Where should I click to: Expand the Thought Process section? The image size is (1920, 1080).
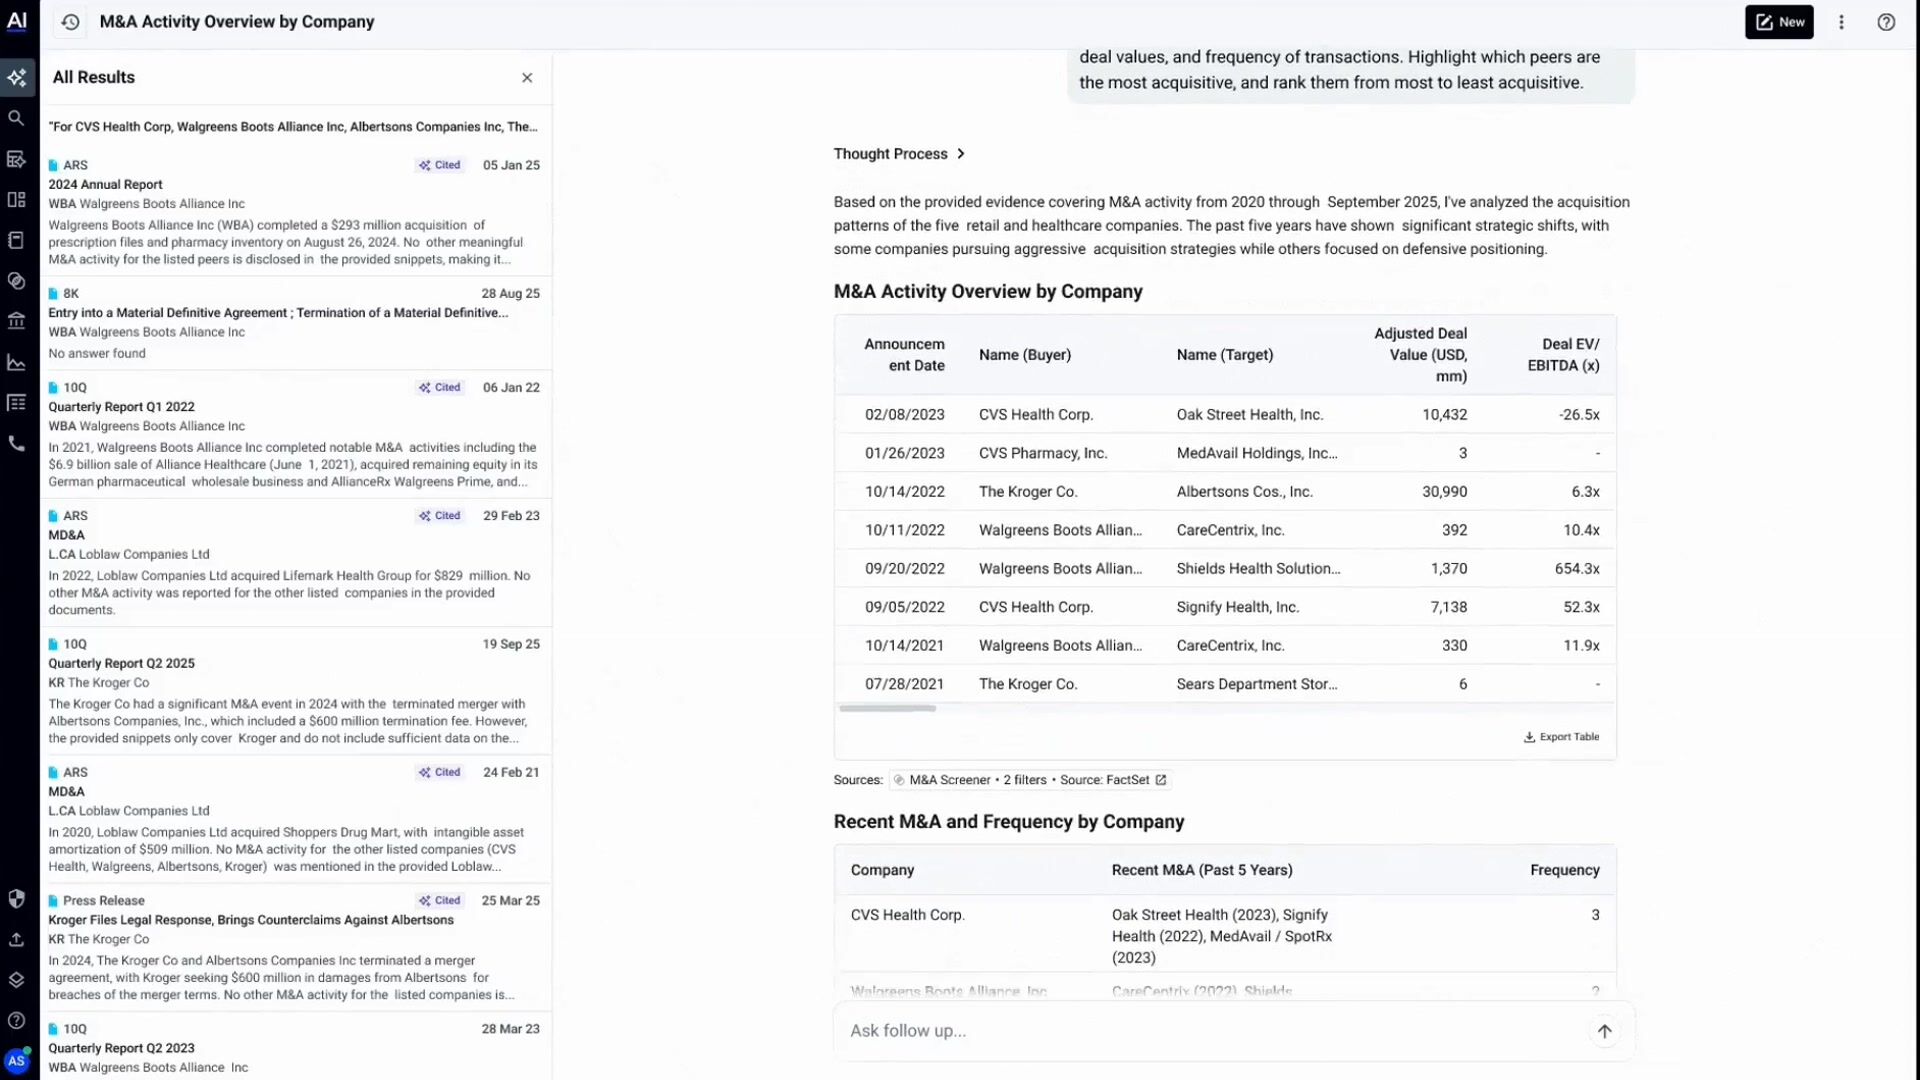899,154
